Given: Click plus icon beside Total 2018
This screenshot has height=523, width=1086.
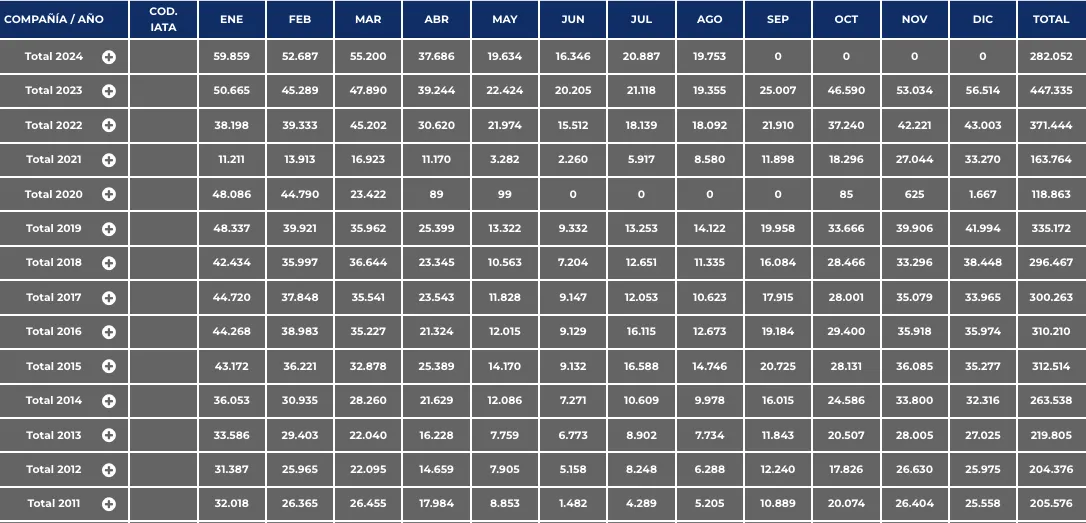Looking at the screenshot, I should point(109,263).
